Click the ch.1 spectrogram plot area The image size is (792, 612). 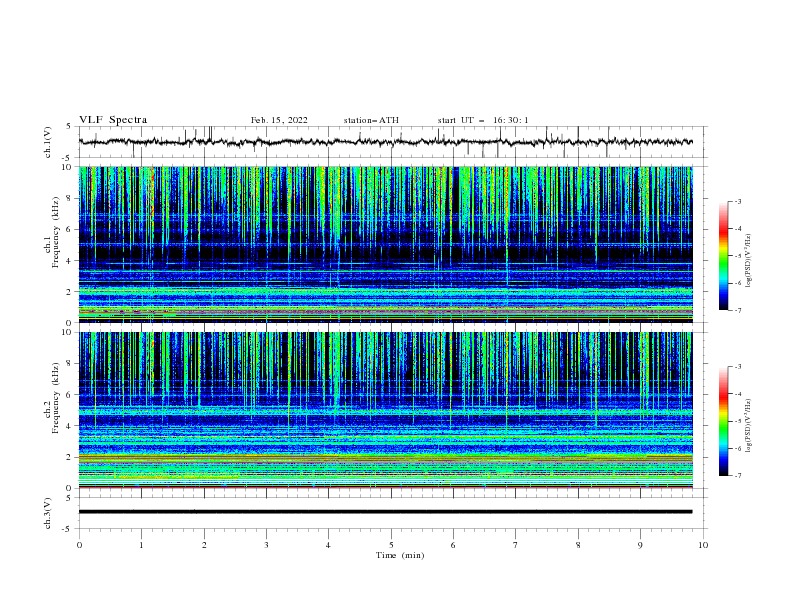[x=386, y=244]
